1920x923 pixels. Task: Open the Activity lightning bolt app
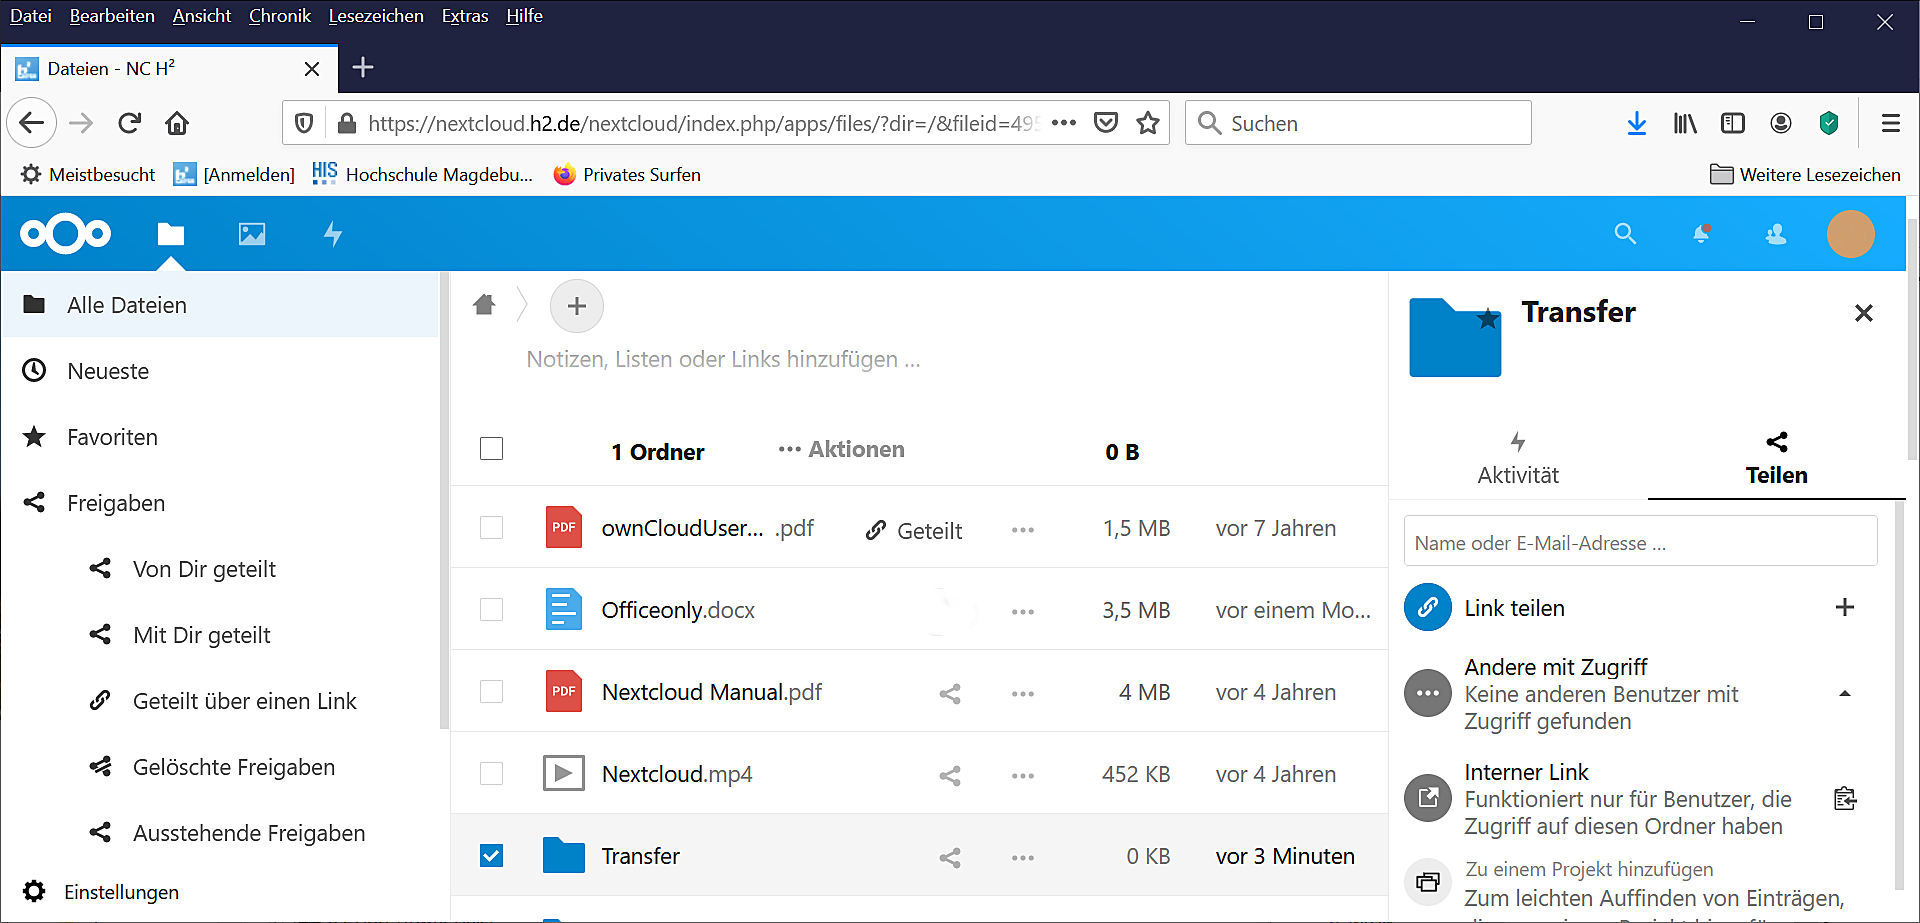click(x=333, y=234)
